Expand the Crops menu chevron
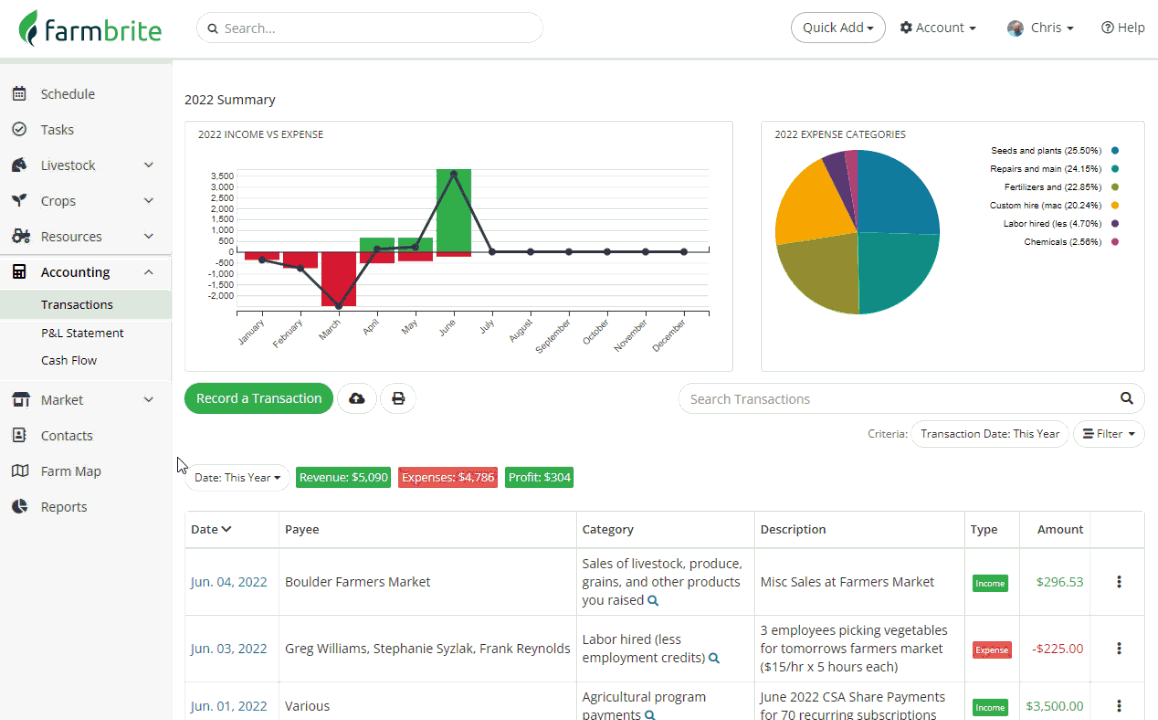Viewport: 1158px width, 720px height. coord(148,200)
